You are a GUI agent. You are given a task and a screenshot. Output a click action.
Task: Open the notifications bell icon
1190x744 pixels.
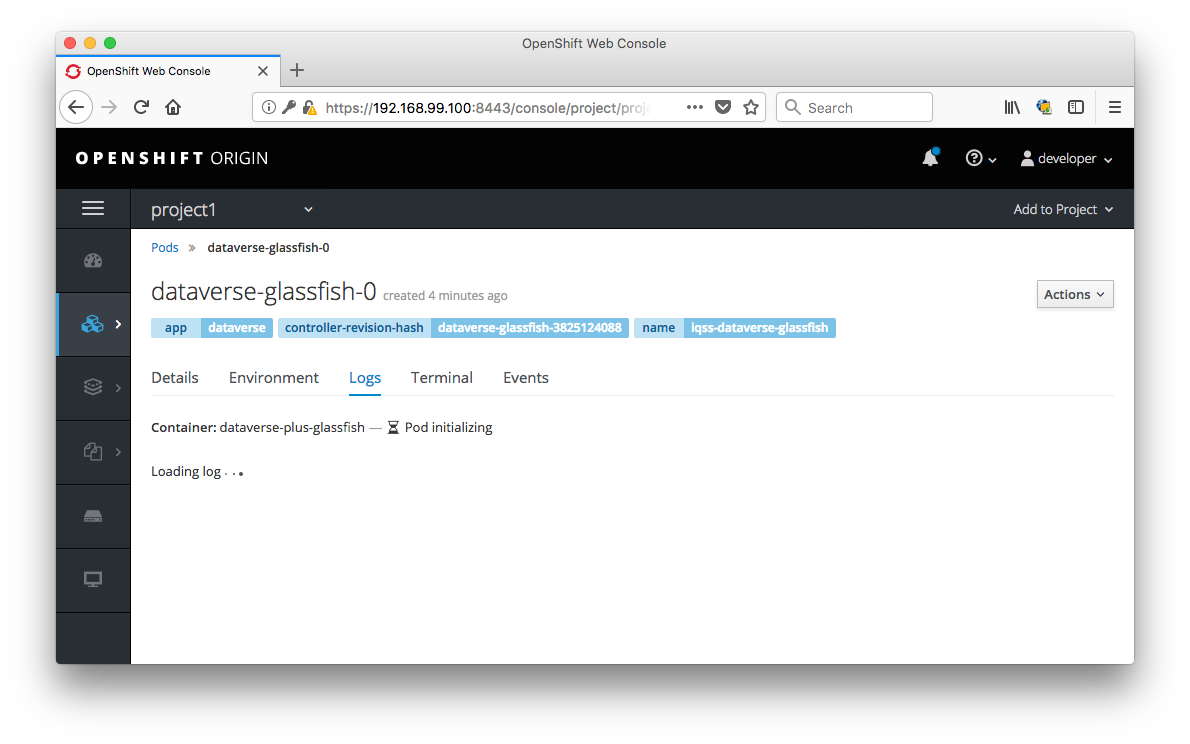[x=930, y=157]
